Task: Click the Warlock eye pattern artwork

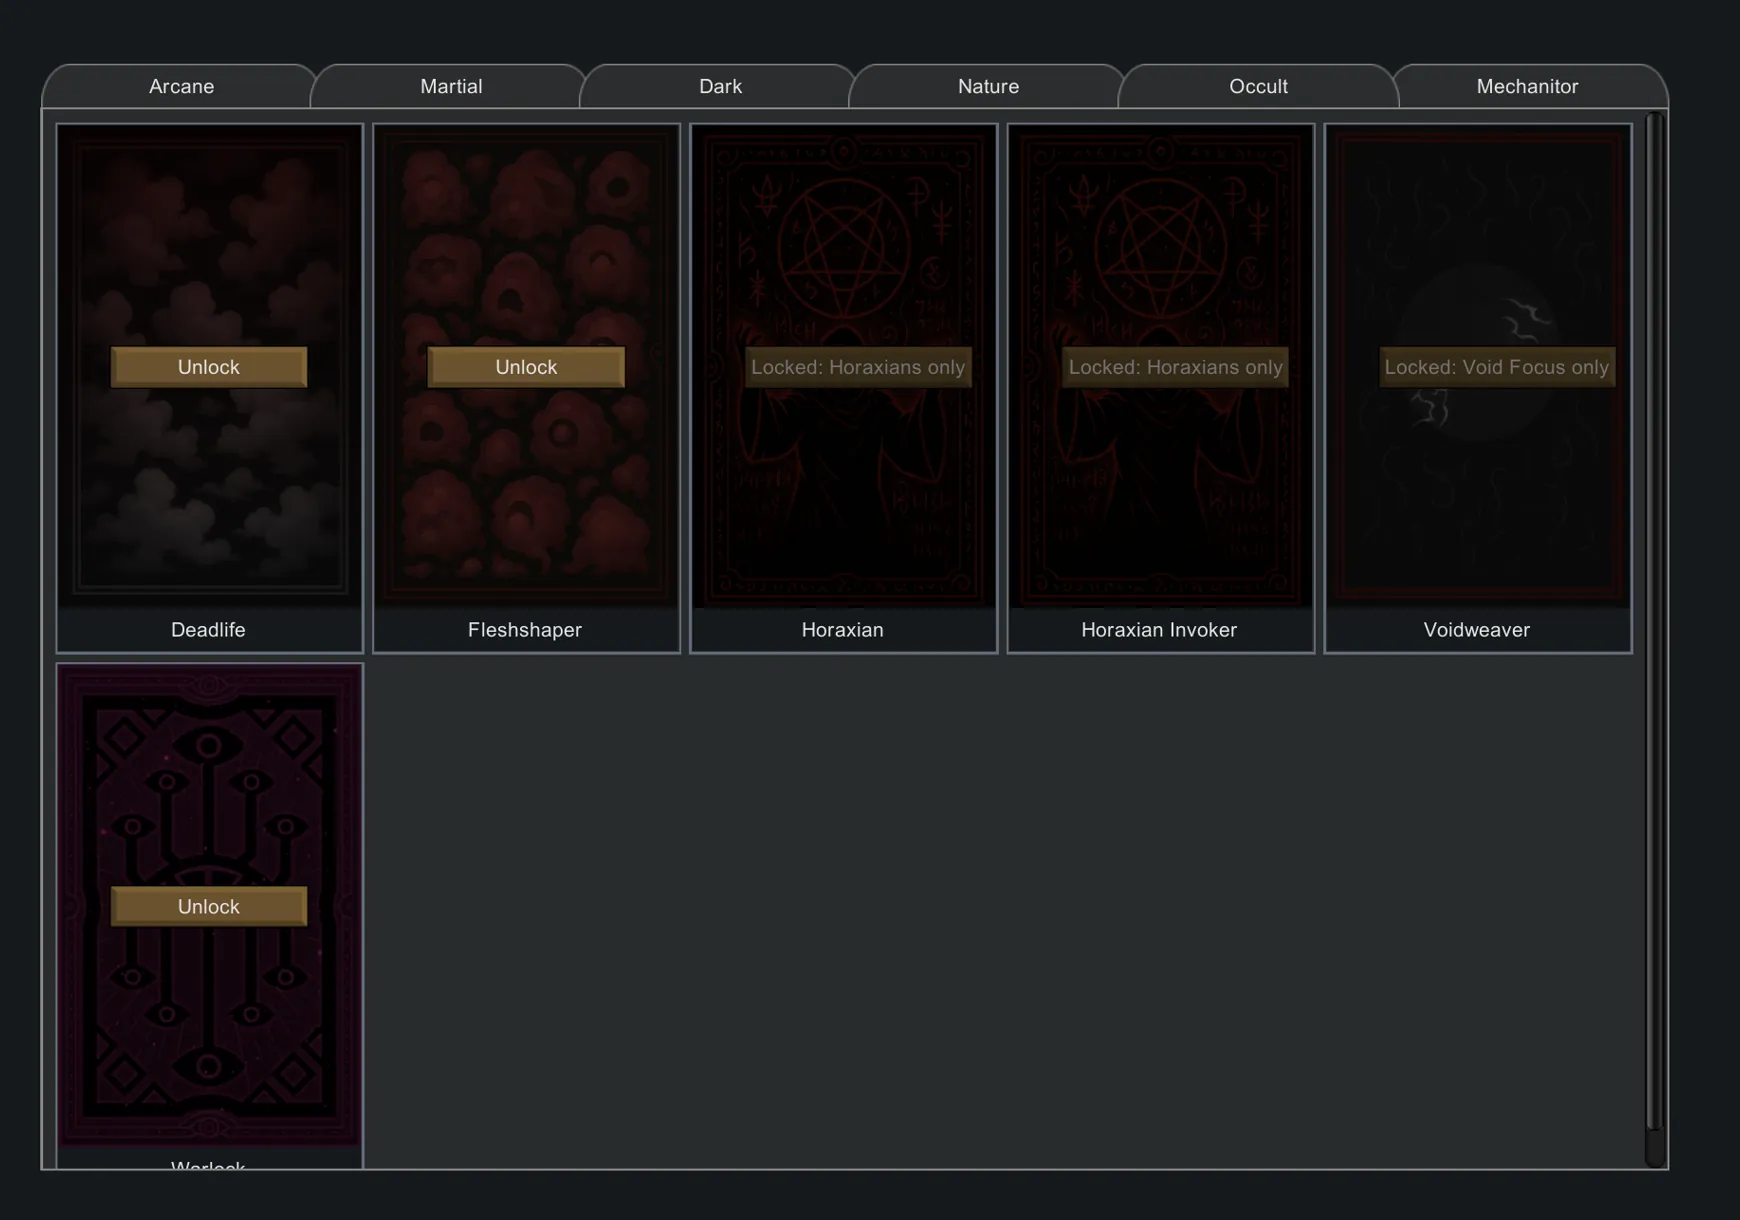Action: click(209, 780)
